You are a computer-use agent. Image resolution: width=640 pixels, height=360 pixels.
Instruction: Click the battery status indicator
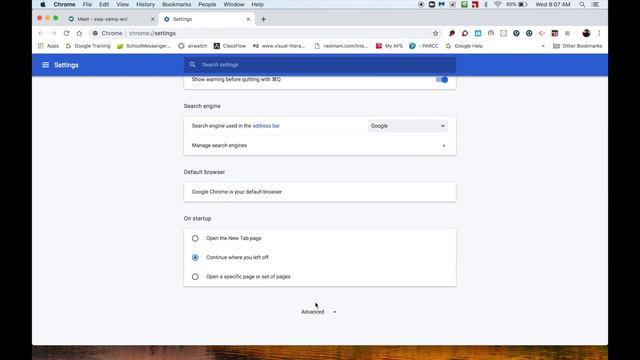coord(517,4)
